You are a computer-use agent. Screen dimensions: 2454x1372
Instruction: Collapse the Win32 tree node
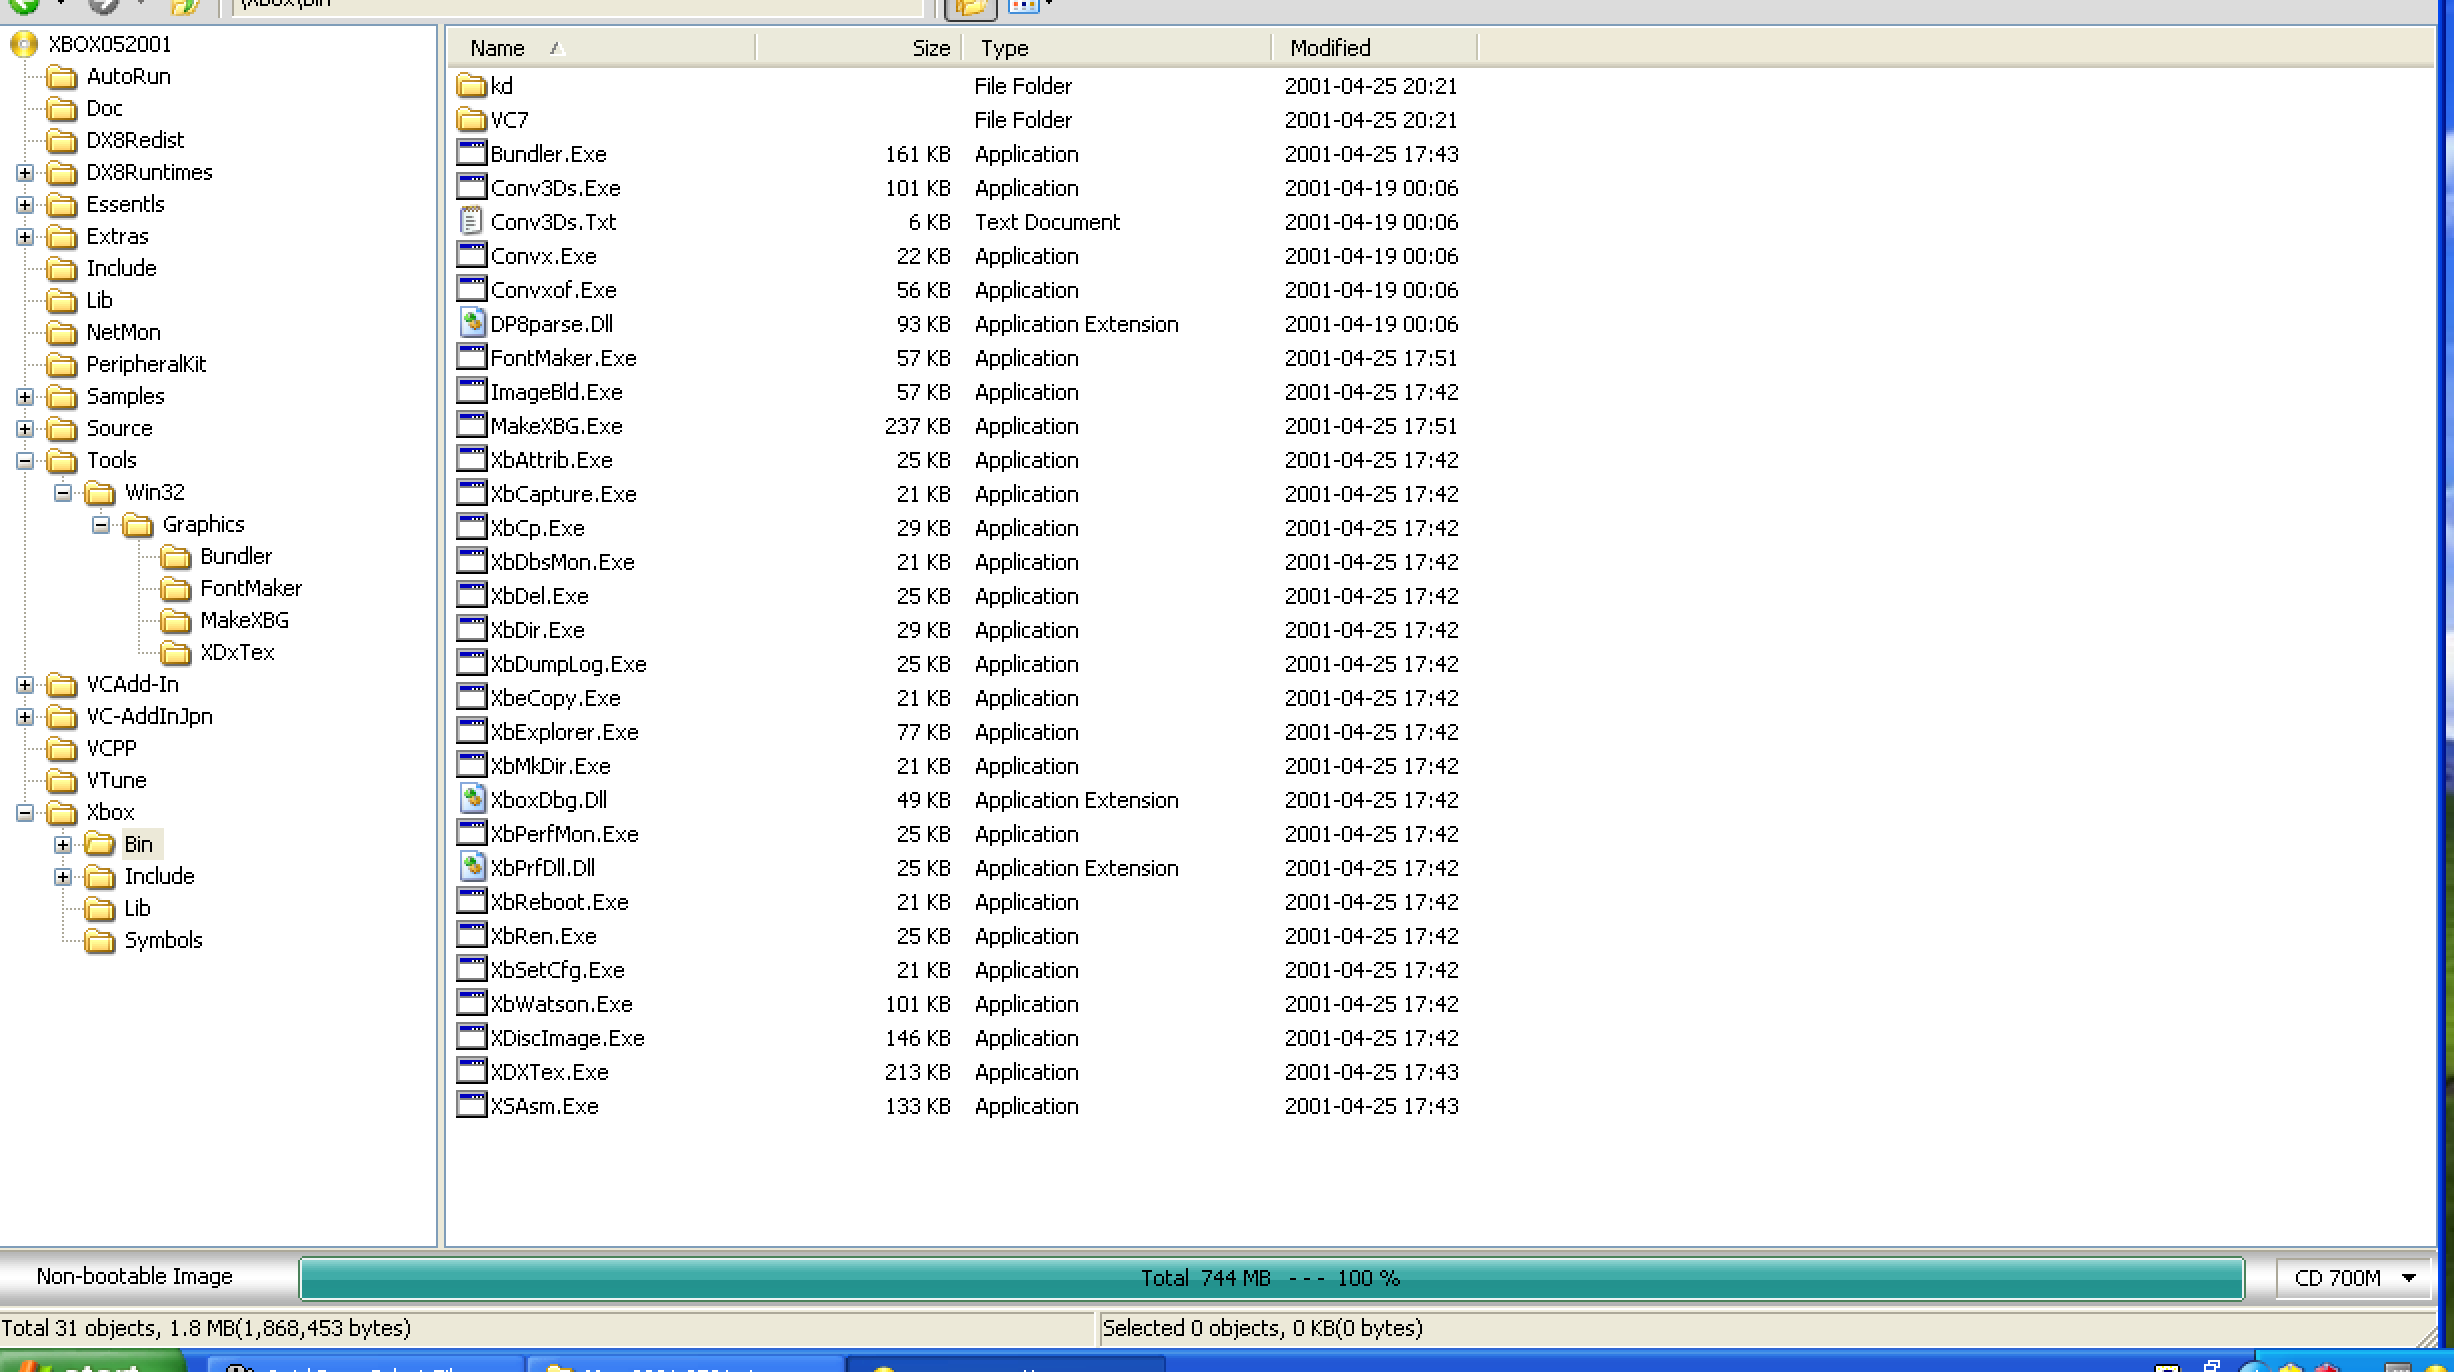[x=63, y=493]
